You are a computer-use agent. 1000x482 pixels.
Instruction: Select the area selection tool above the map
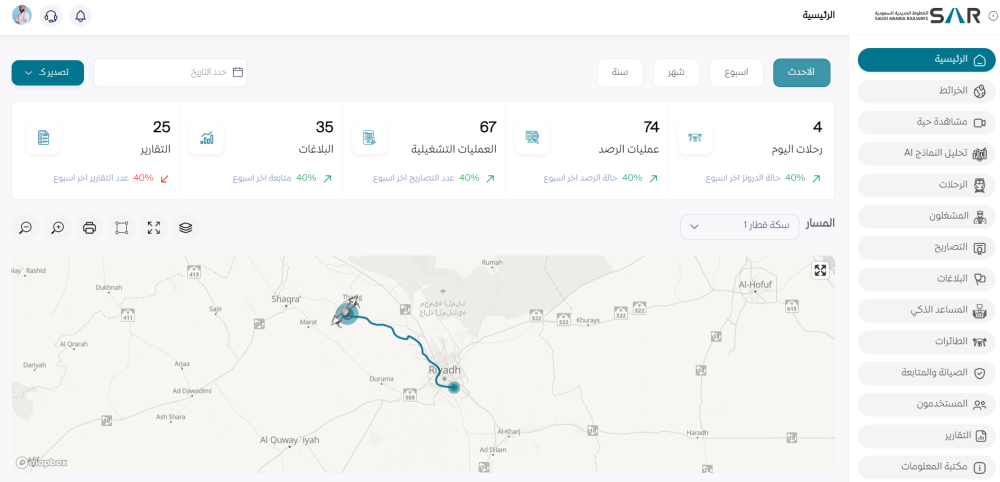122,228
